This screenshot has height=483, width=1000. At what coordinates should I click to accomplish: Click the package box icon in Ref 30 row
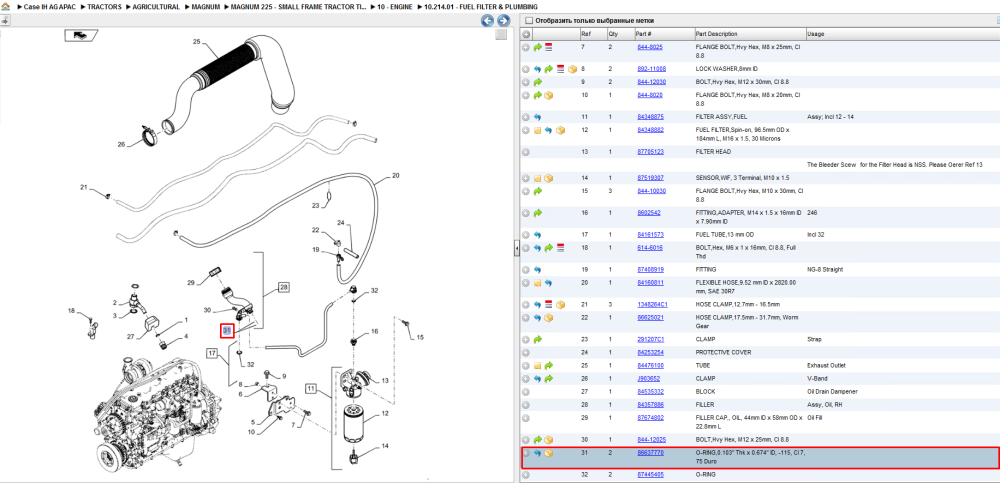[x=548, y=440]
